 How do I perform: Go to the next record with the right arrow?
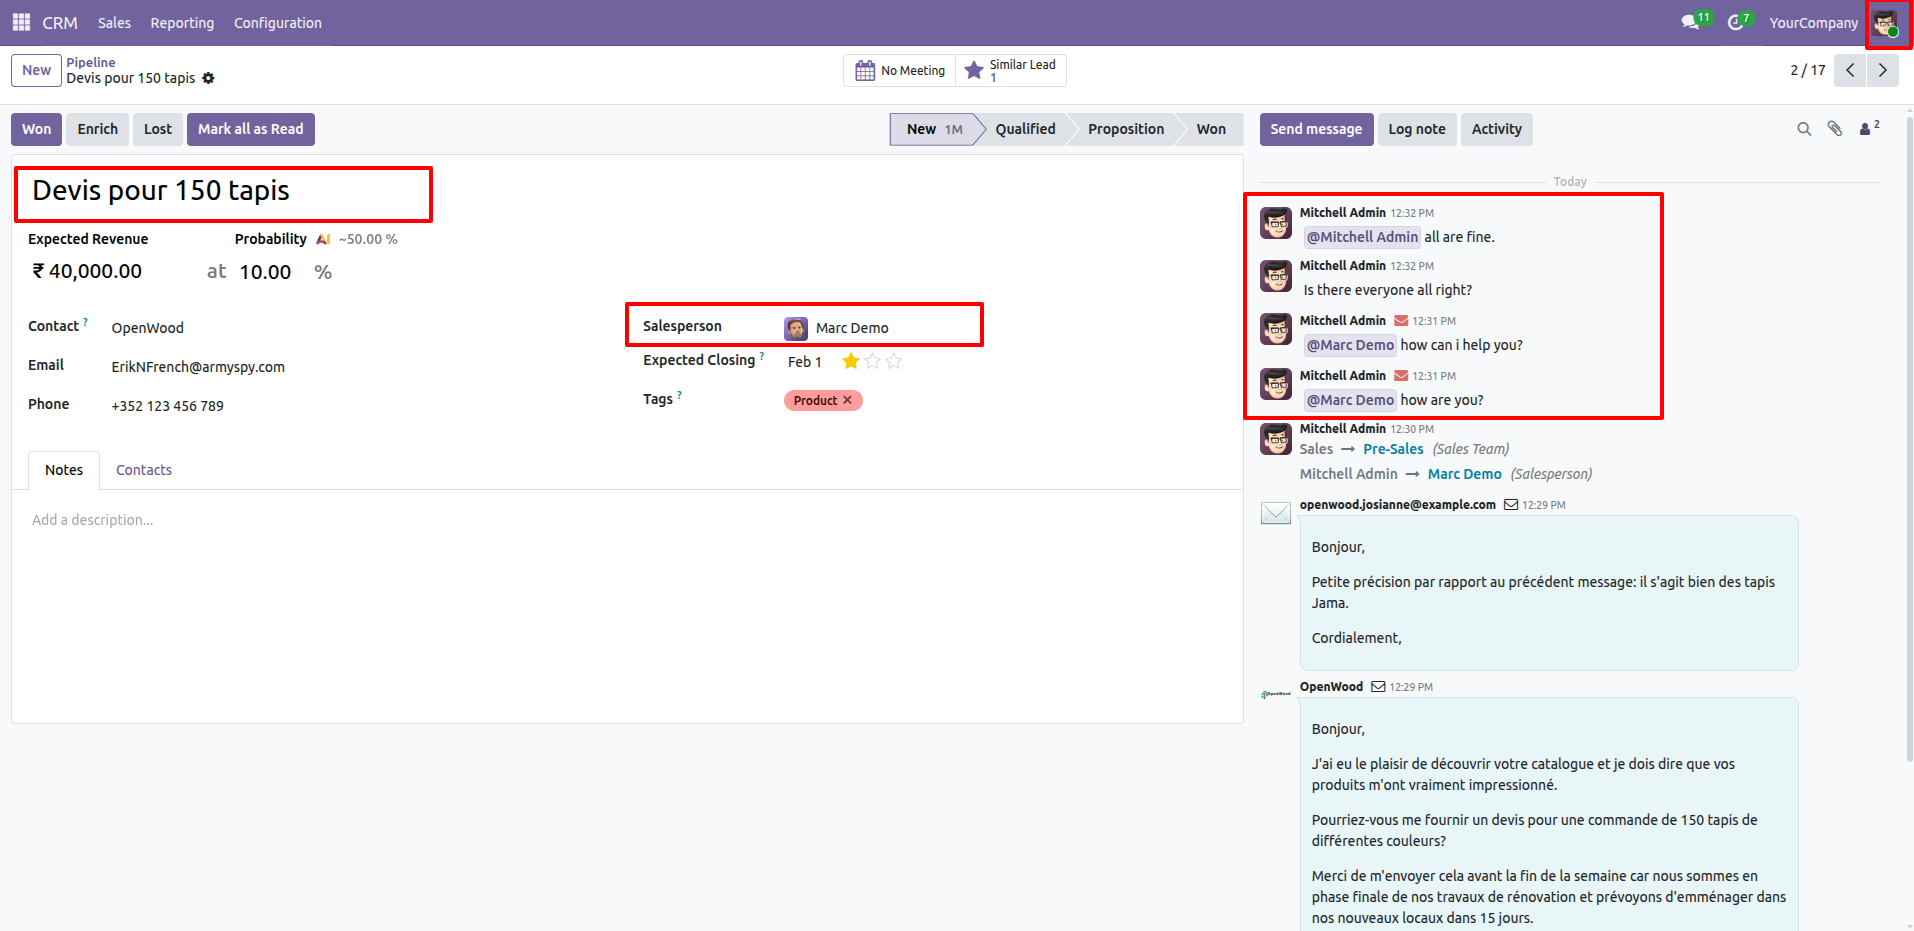1882,70
